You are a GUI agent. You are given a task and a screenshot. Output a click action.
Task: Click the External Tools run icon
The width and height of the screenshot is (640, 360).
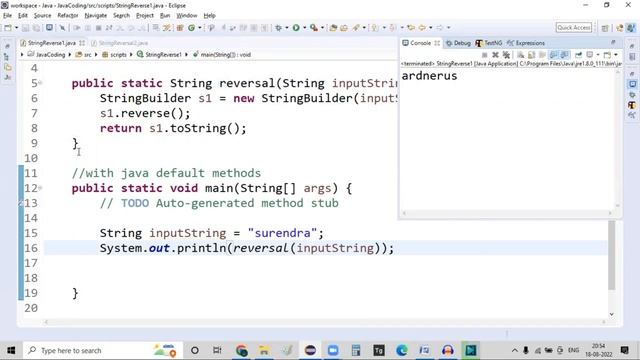click(313, 28)
